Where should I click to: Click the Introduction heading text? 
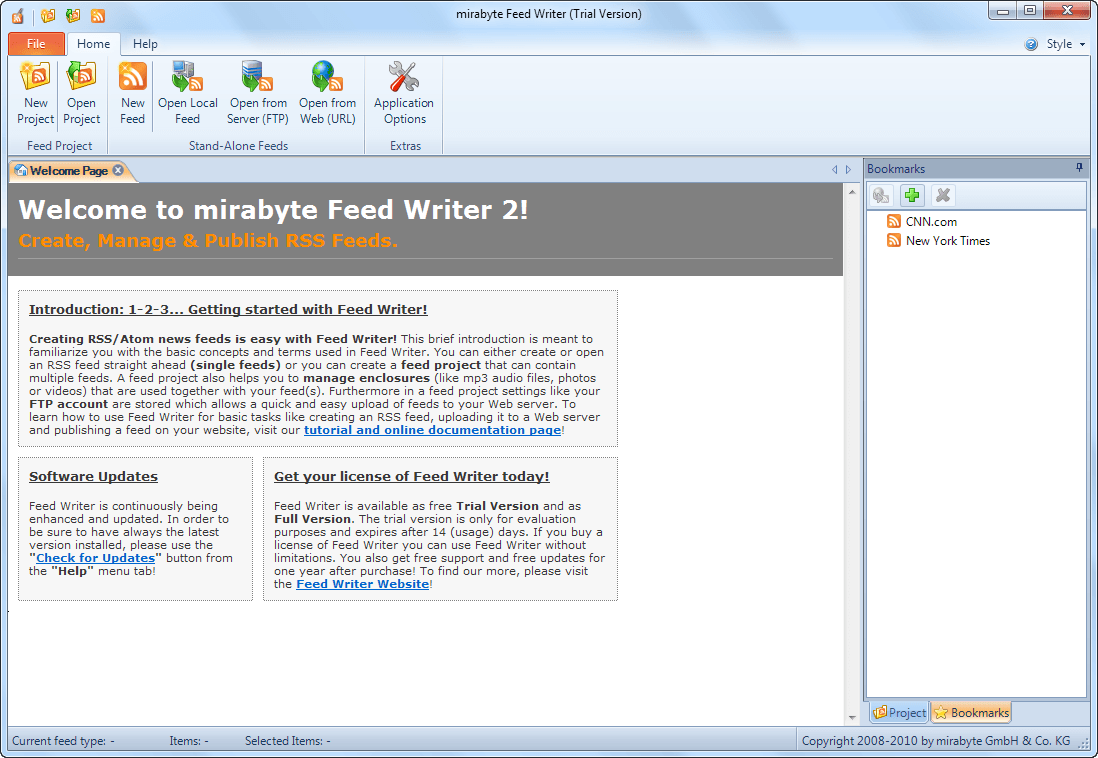click(x=228, y=310)
